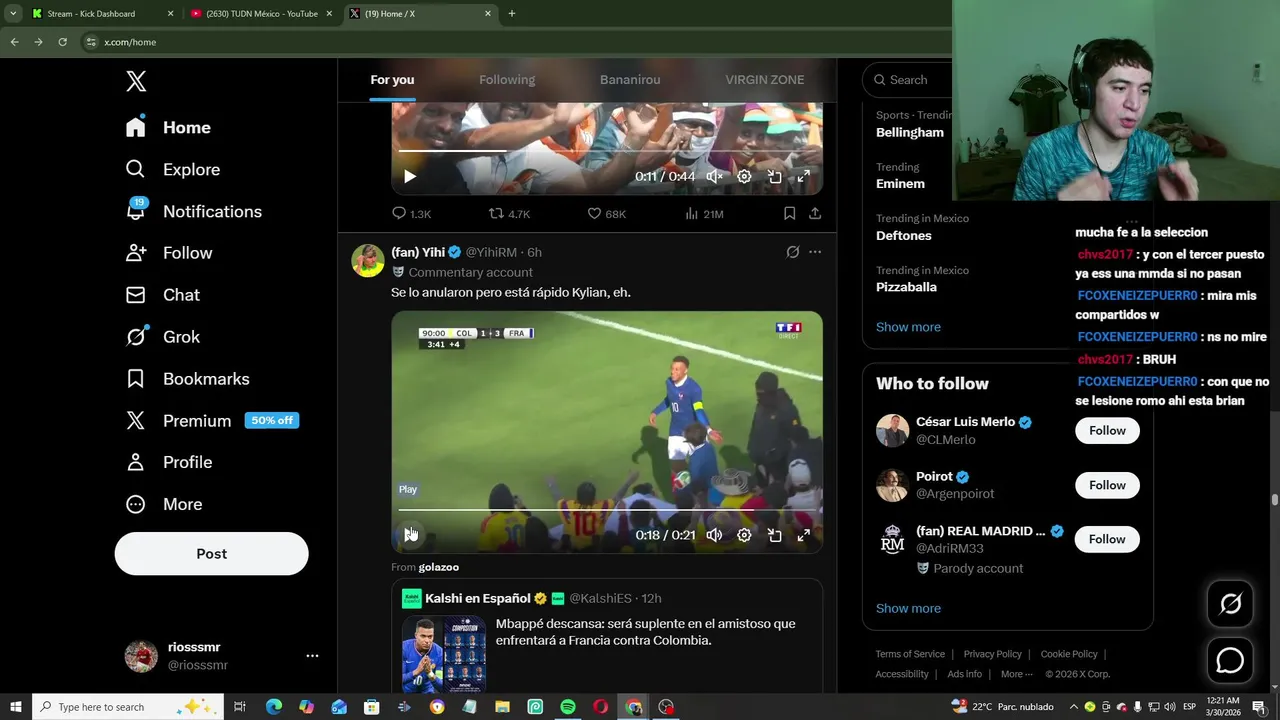
Task: Open the Grok icon on Yihi's post
Action: 792,252
